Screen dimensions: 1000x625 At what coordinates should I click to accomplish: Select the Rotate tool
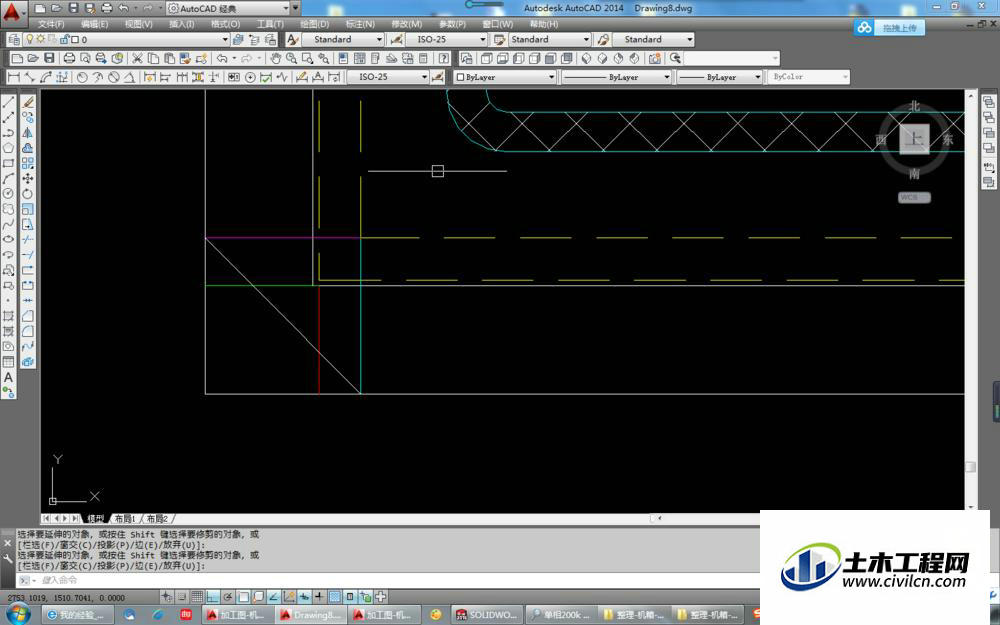(x=28, y=194)
